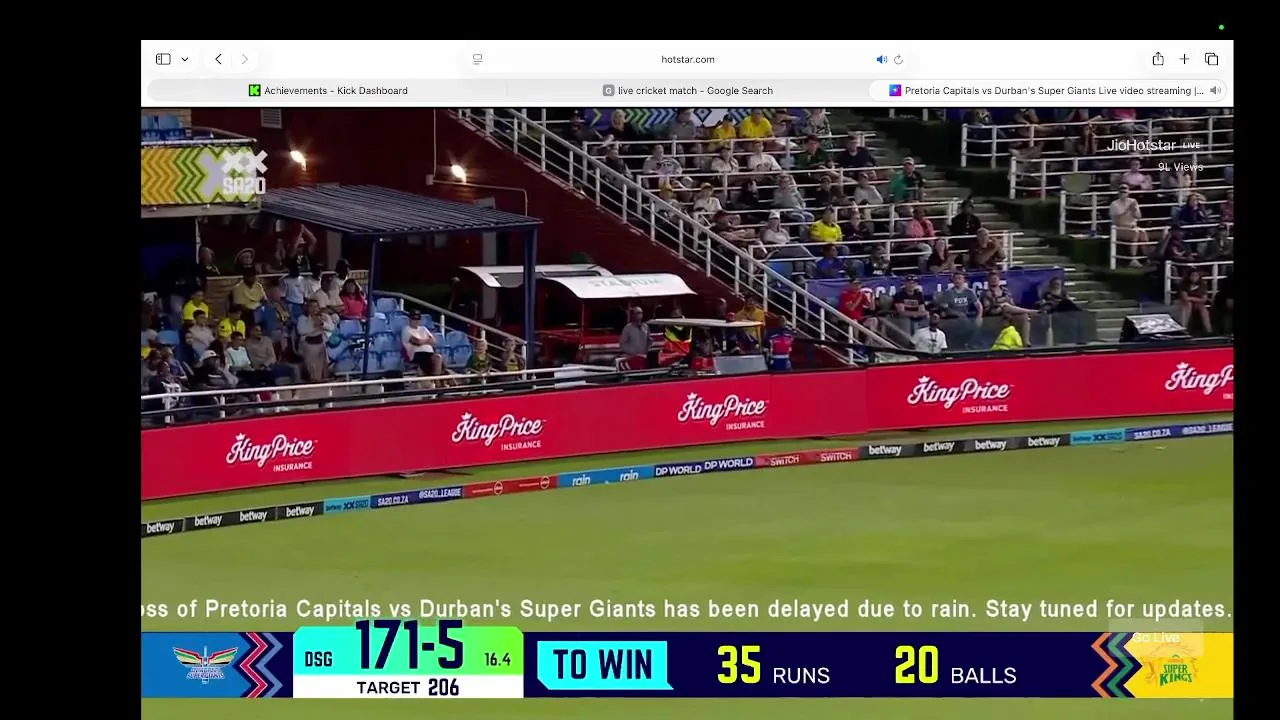
Task: Open the Share sheet
Action: (x=1158, y=59)
